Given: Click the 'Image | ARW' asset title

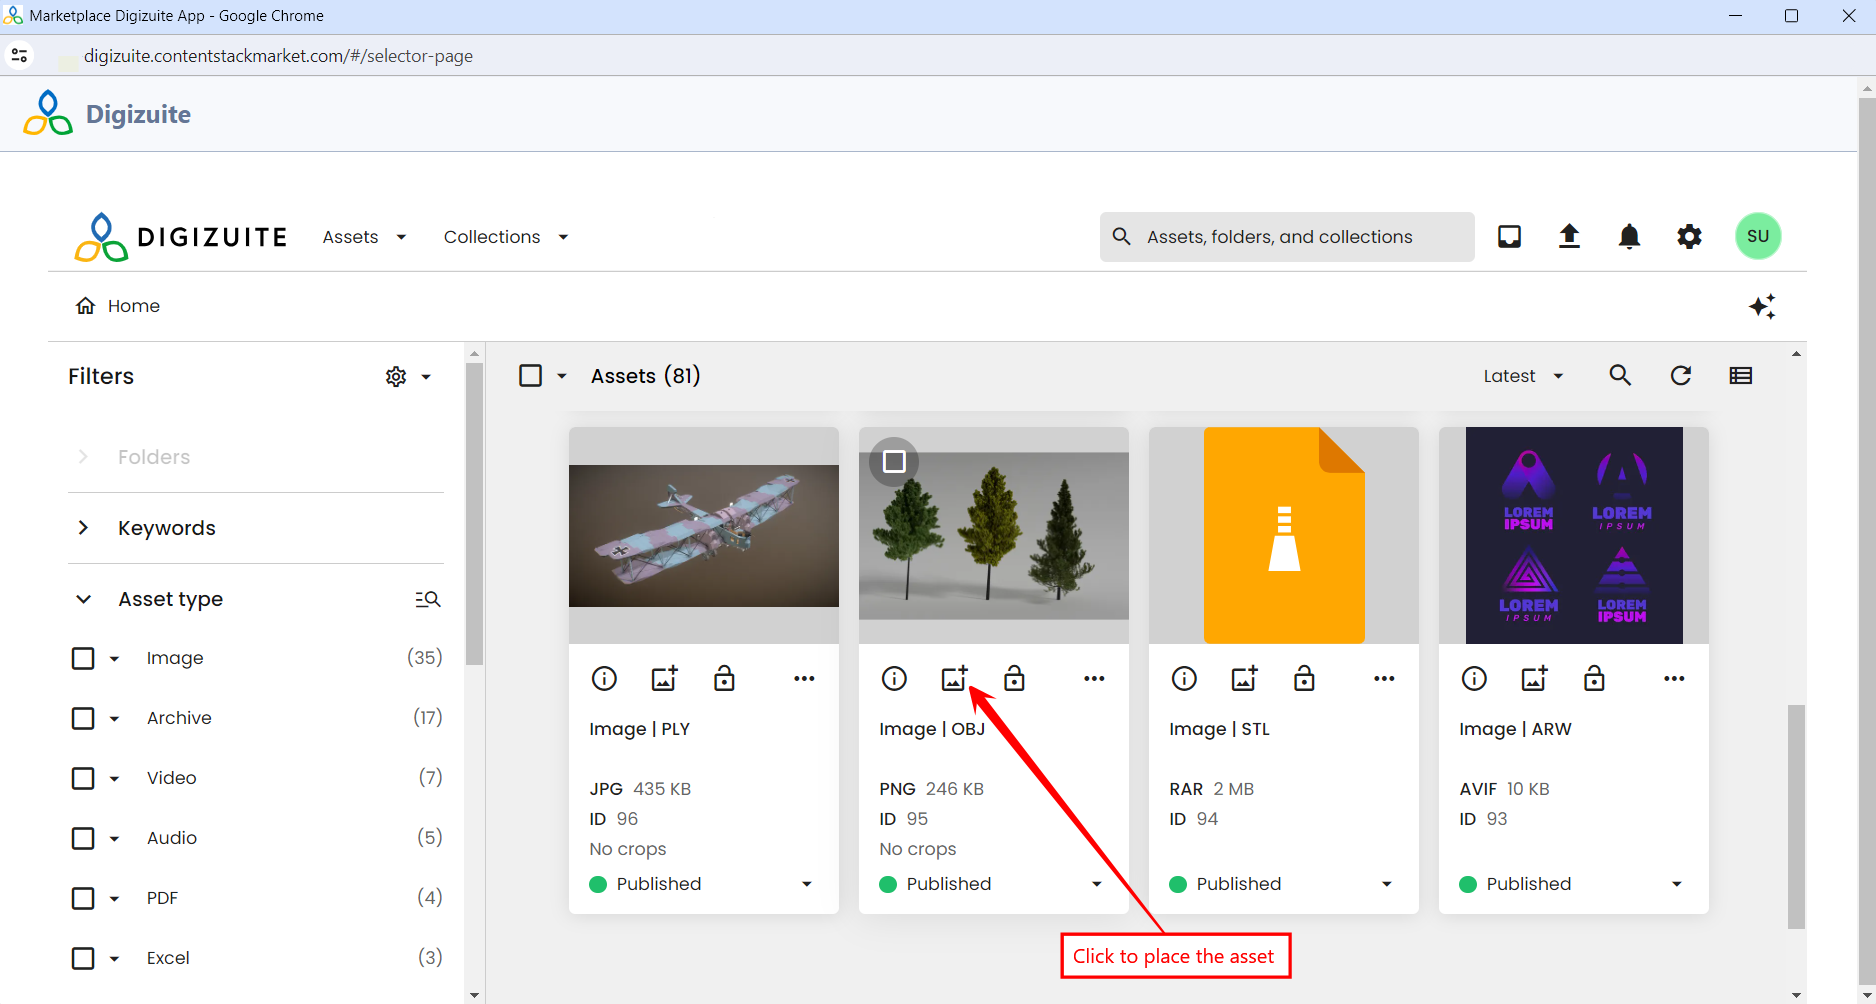Looking at the screenshot, I should pyautogui.click(x=1515, y=729).
